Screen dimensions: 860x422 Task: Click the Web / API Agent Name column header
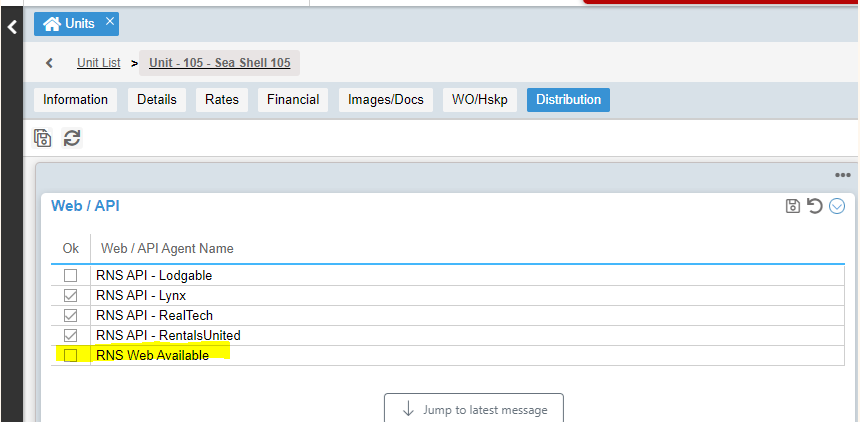(167, 249)
